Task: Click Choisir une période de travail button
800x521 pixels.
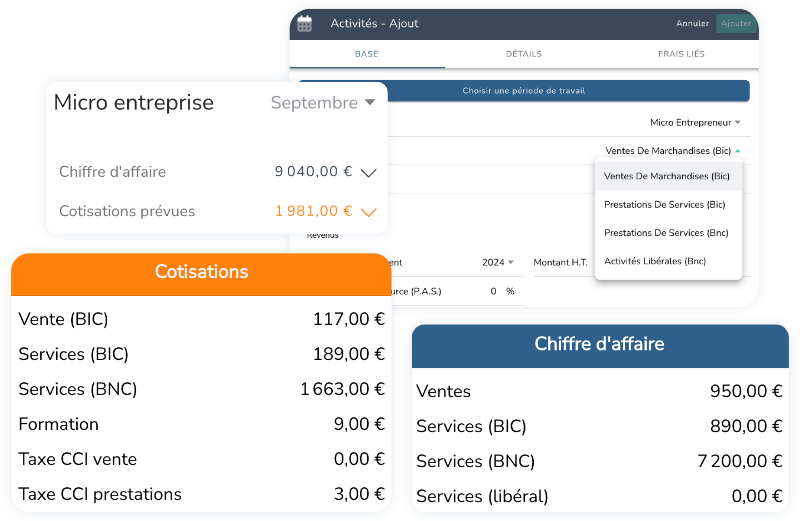Action: [x=523, y=91]
